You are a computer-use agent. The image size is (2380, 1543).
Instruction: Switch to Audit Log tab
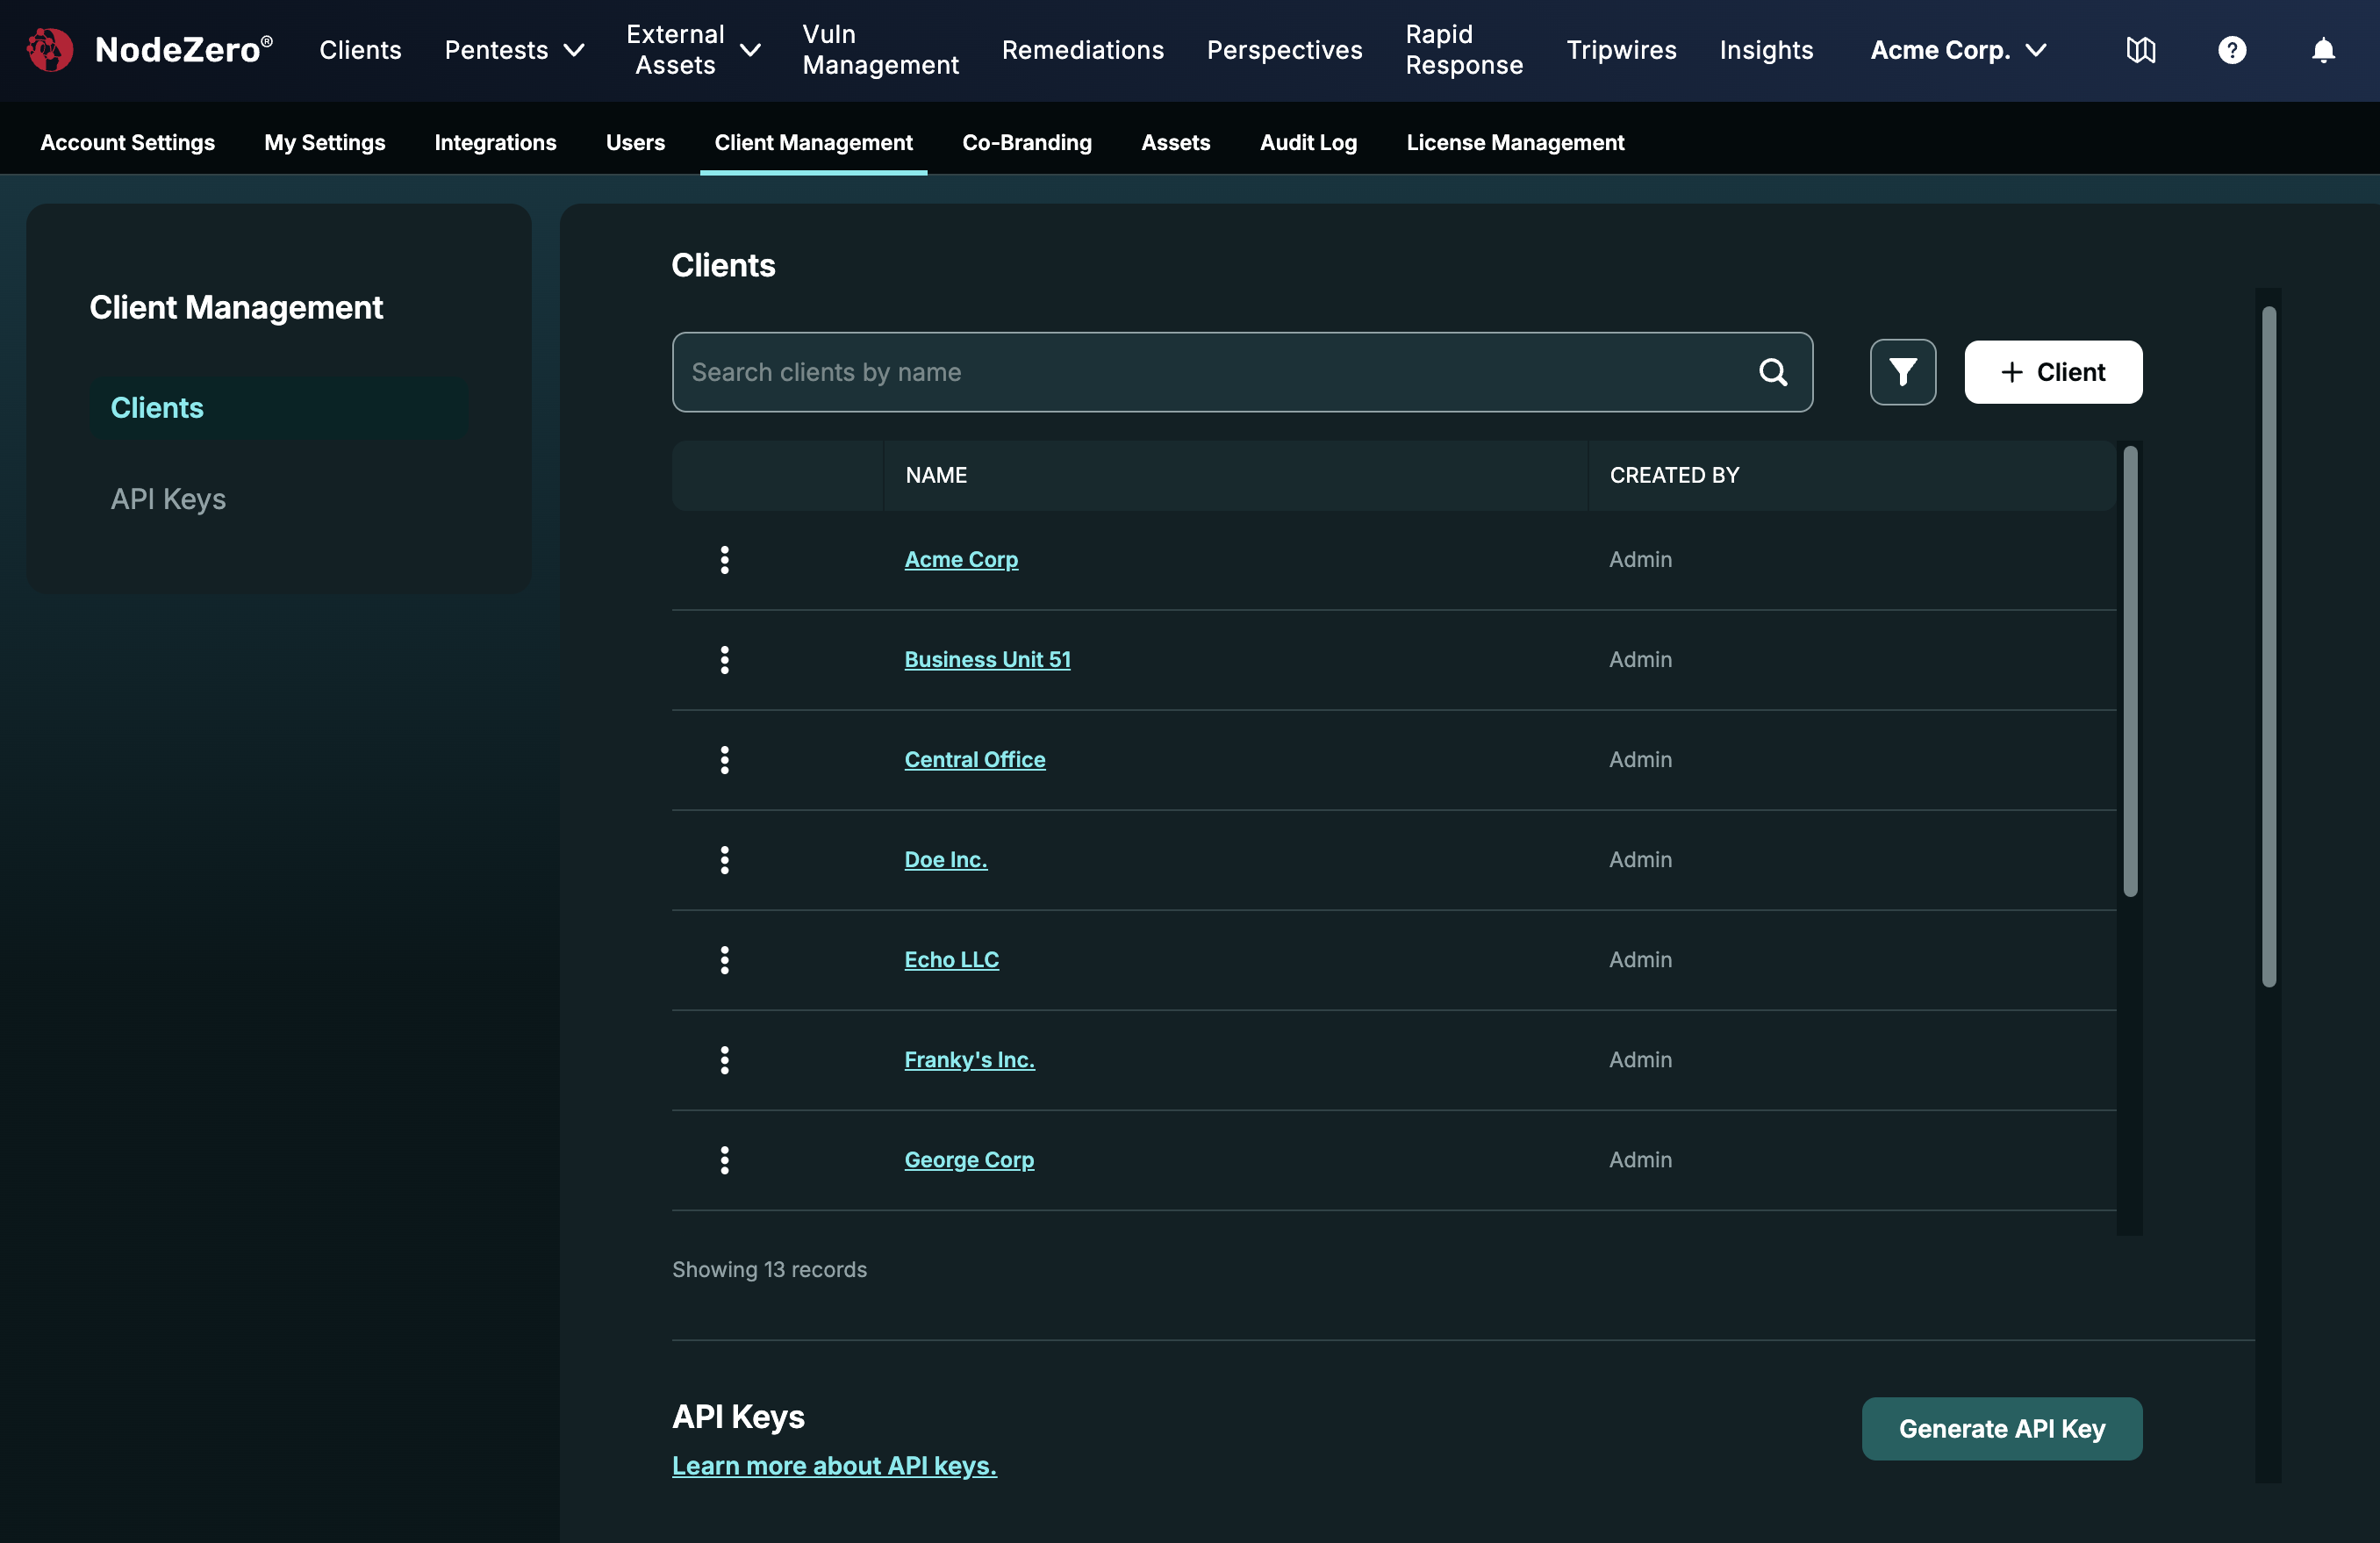(1308, 142)
